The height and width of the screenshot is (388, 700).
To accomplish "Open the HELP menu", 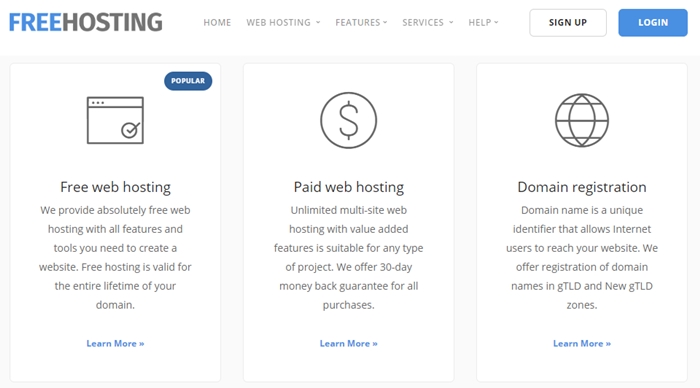I will coord(483,22).
